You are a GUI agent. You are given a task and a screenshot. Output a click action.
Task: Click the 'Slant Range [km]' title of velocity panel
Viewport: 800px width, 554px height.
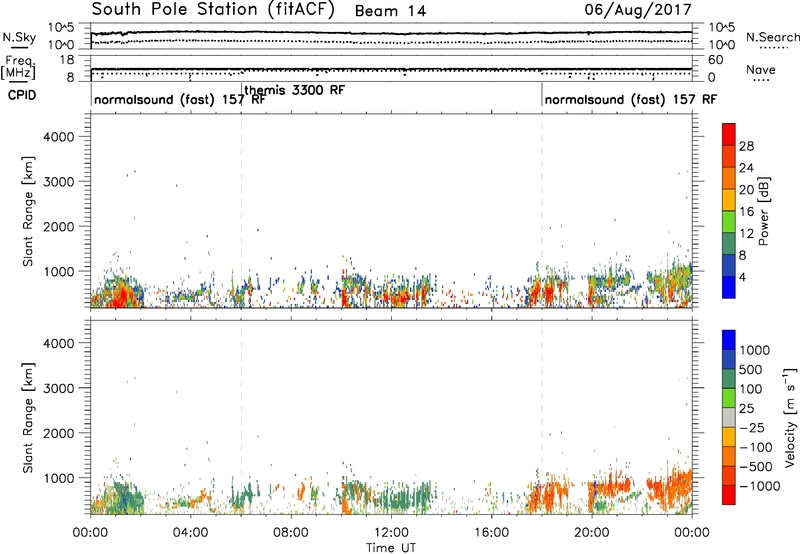click(x=28, y=418)
